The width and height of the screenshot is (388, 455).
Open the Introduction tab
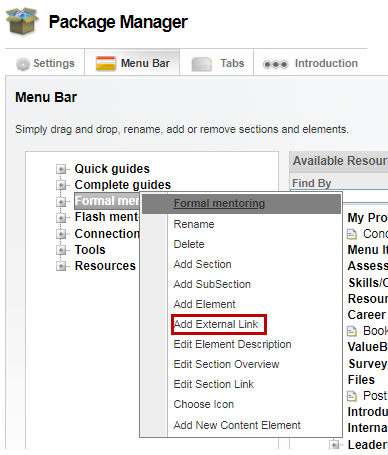point(310,63)
